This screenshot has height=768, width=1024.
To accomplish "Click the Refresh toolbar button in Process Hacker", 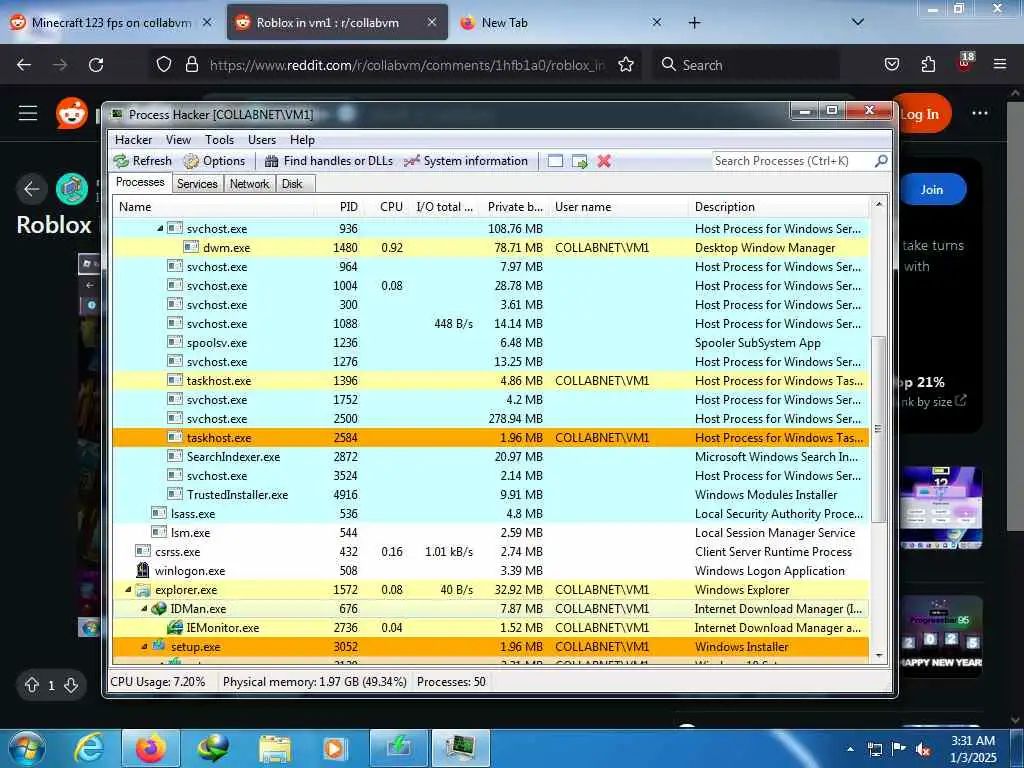I will [x=142, y=161].
